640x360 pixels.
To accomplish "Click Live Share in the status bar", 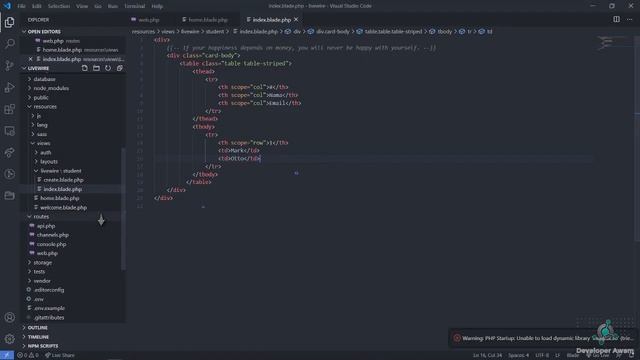I will (x=60, y=356).
